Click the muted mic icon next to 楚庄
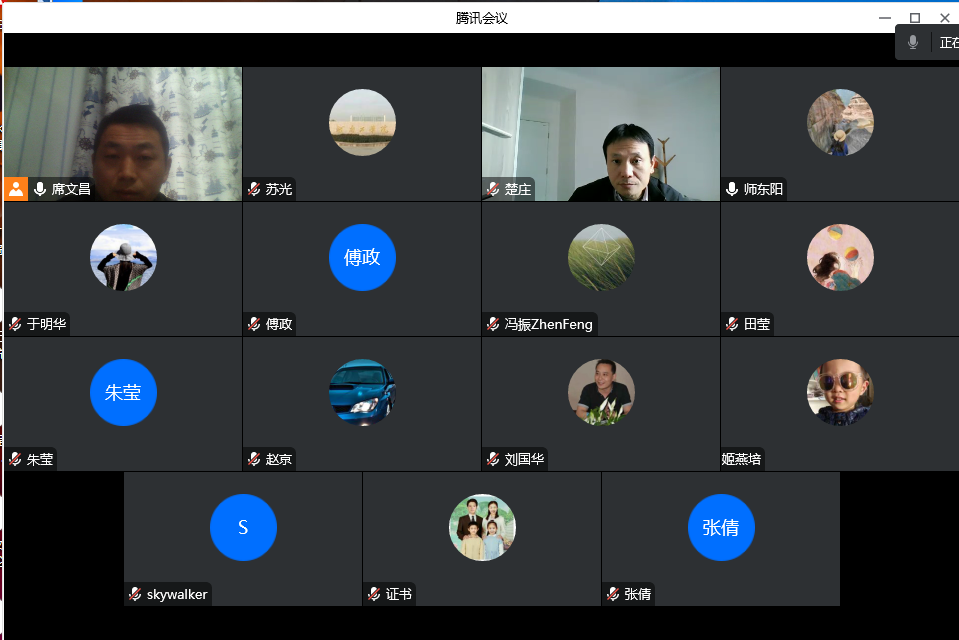The image size is (959, 640). 493,189
